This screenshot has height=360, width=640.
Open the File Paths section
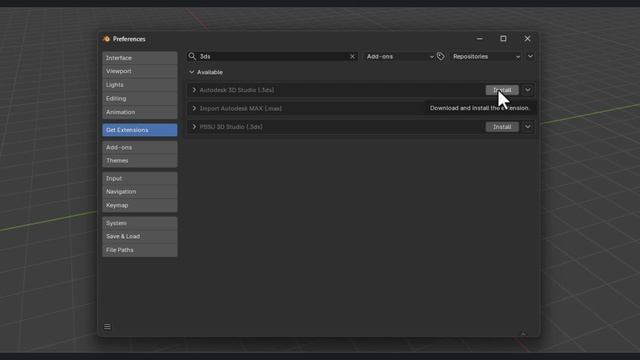point(140,250)
